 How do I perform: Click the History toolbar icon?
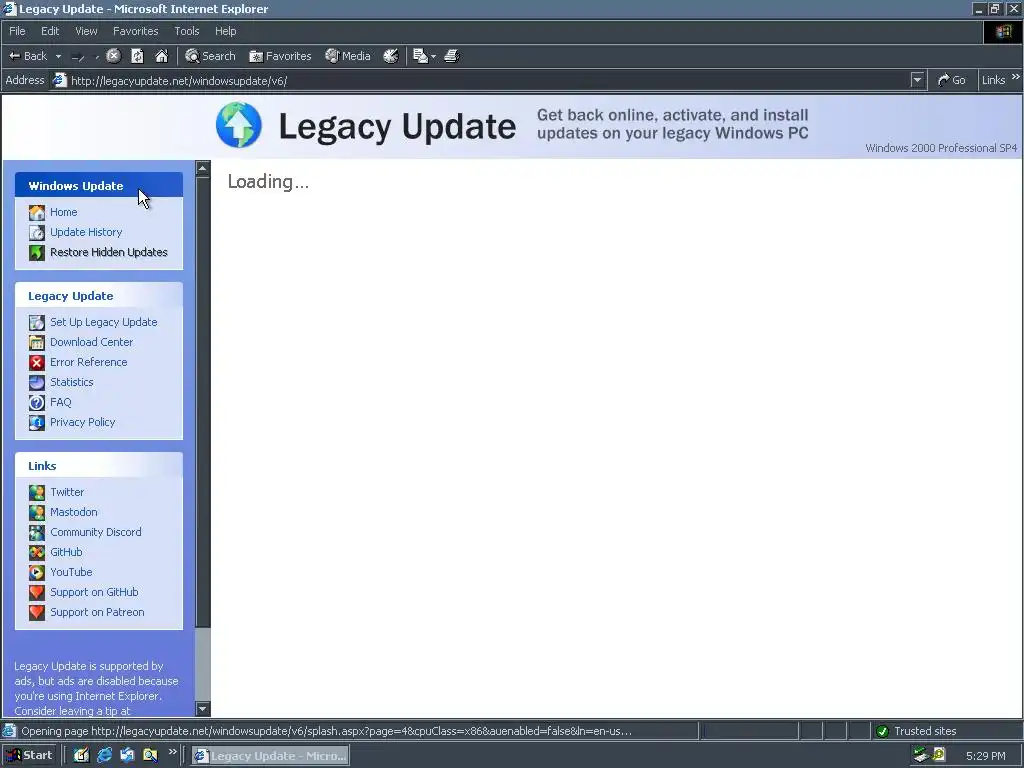tap(391, 56)
